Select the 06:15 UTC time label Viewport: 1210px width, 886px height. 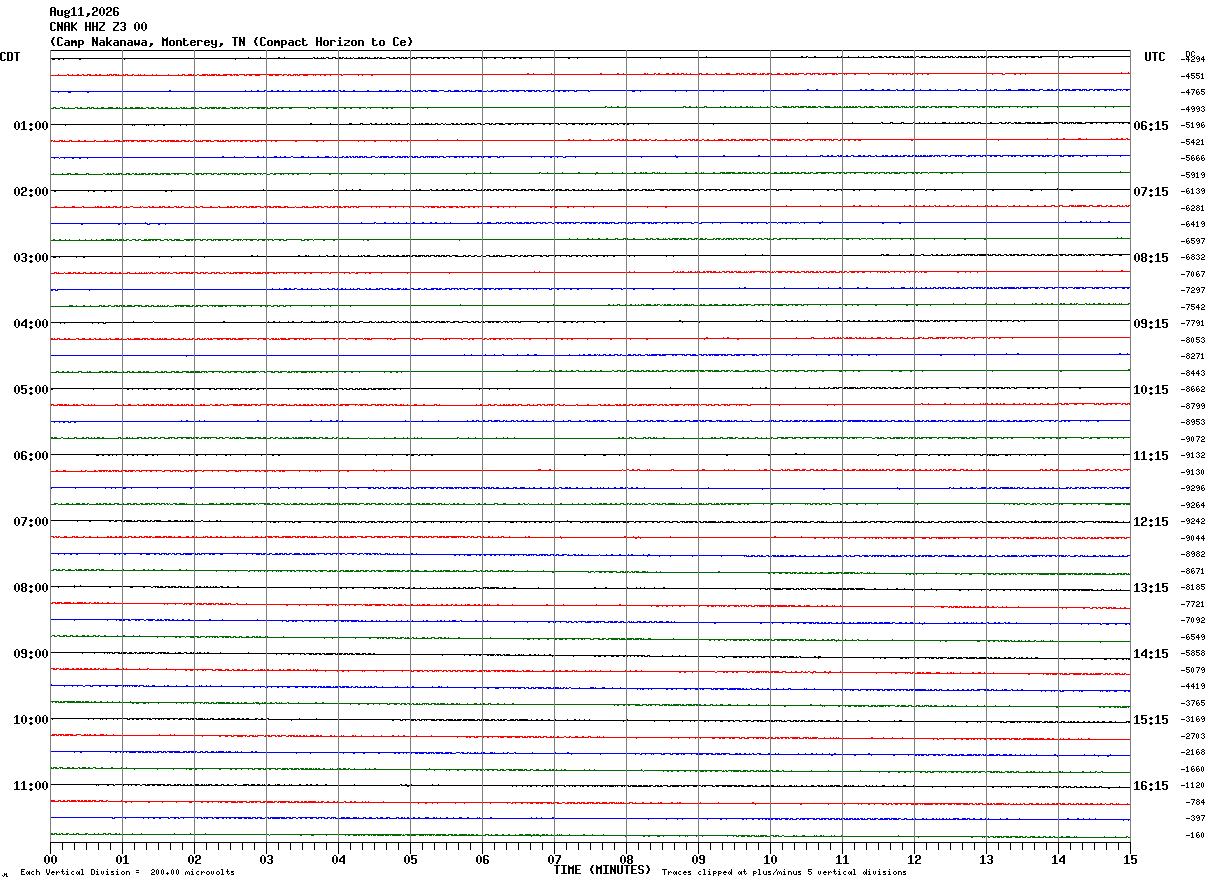point(1151,126)
